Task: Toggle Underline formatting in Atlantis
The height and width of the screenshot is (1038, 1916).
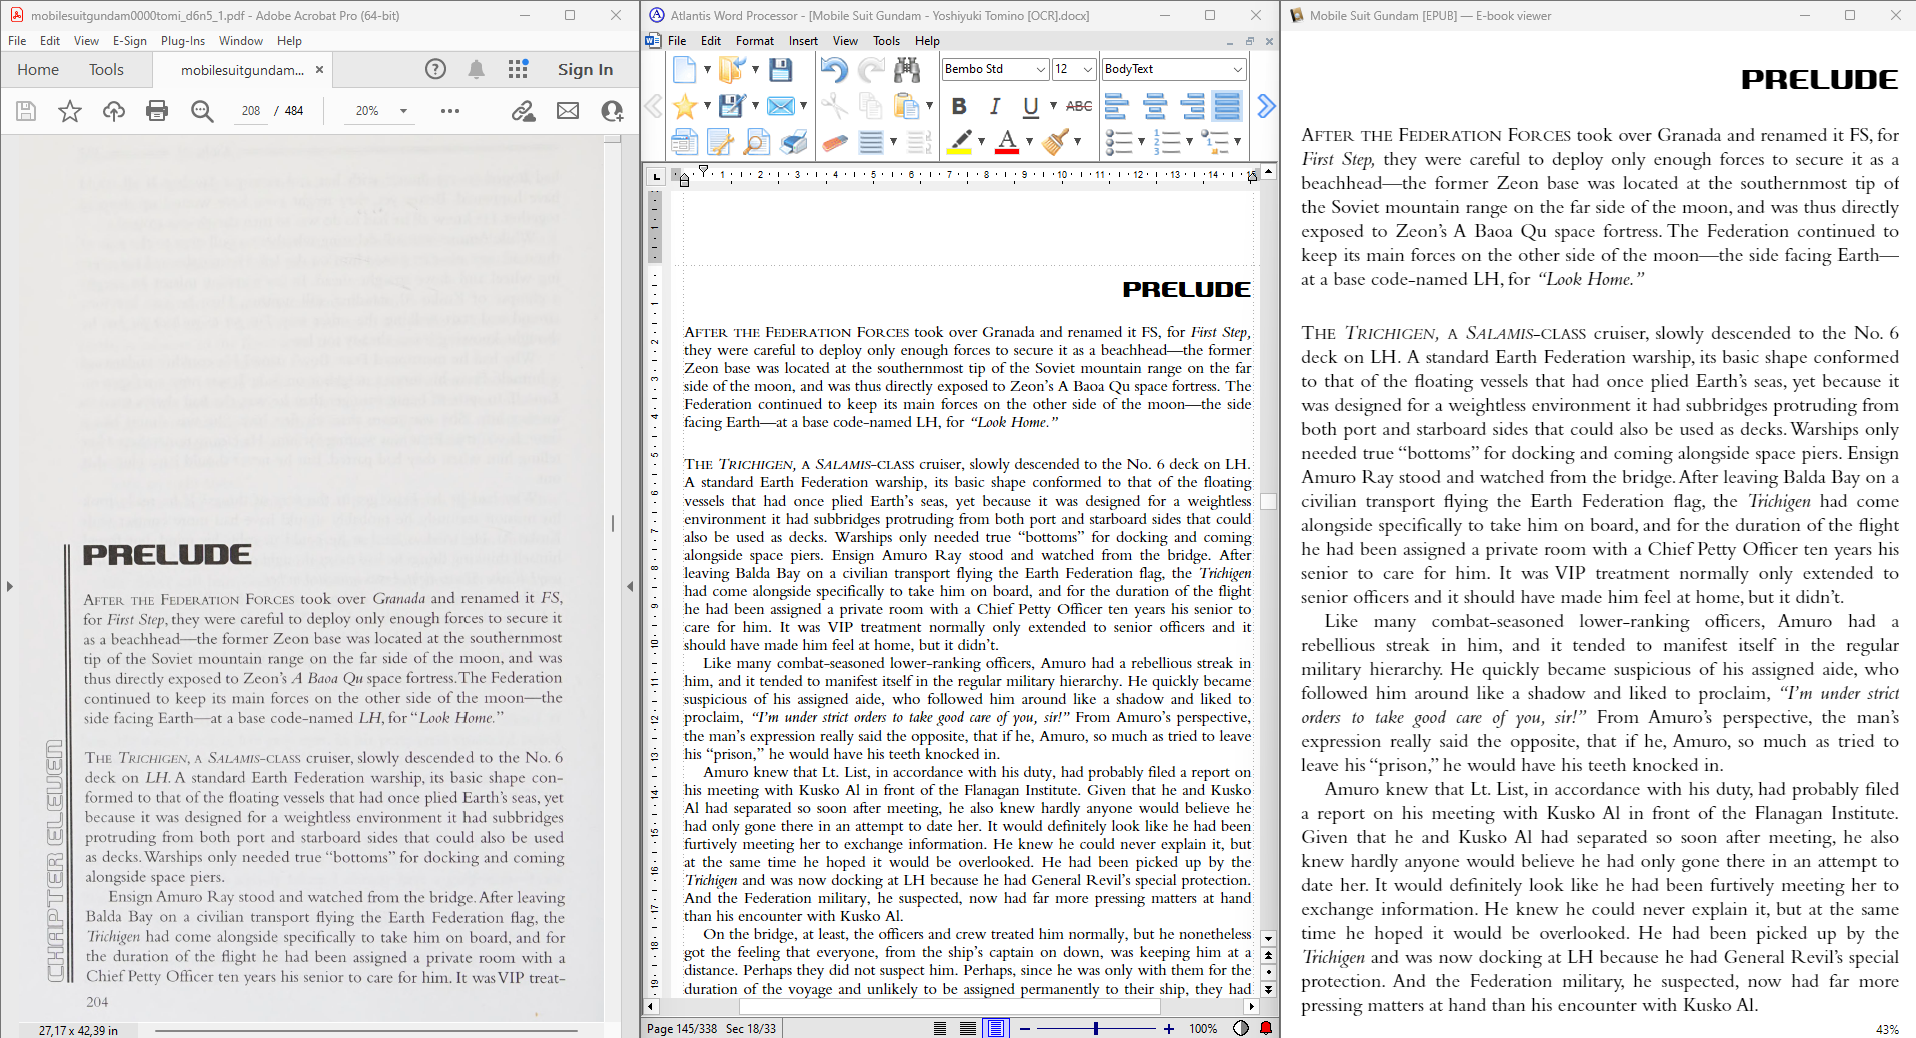Action: click(1031, 106)
